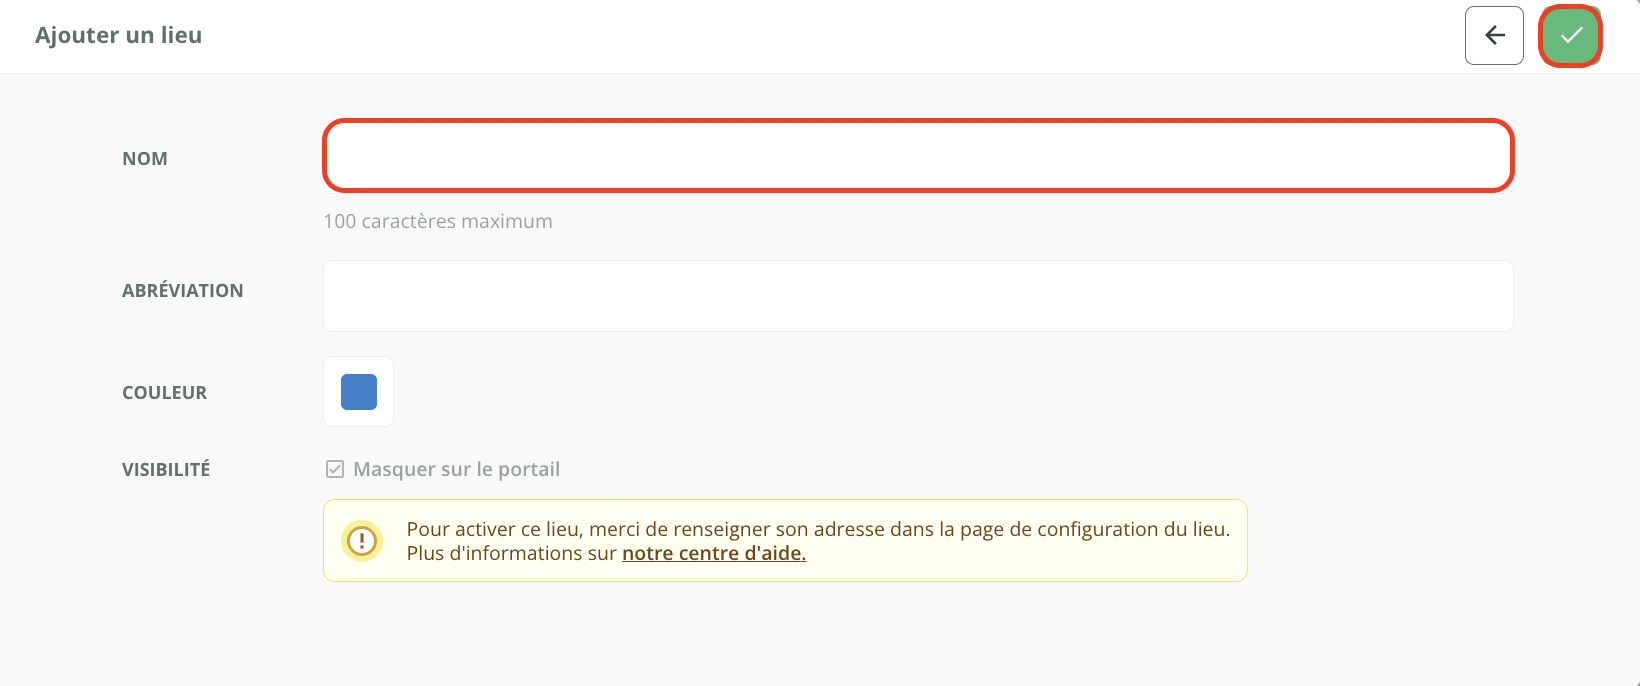Click the COULEUR label
Viewport: 1640px width, 686px height.
[x=165, y=393]
